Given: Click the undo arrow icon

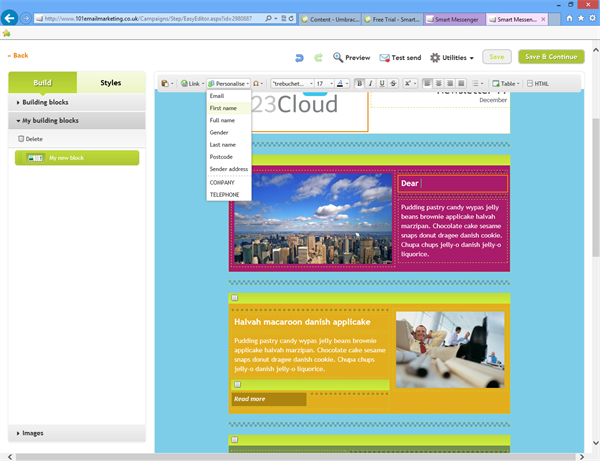Looking at the screenshot, I should tap(299, 58).
